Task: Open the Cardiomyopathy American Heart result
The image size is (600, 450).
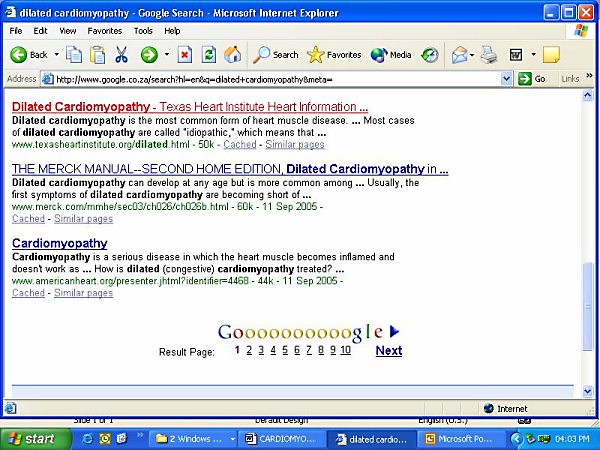Action: (x=60, y=243)
